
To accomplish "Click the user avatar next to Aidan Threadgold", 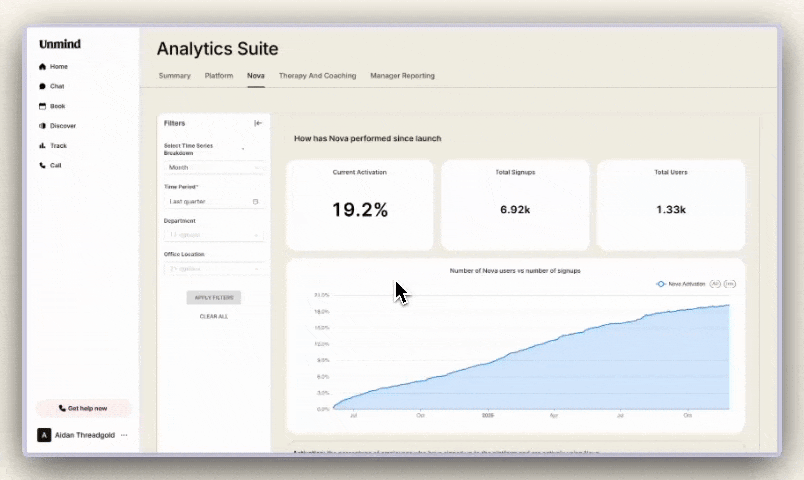I will (x=43, y=435).
